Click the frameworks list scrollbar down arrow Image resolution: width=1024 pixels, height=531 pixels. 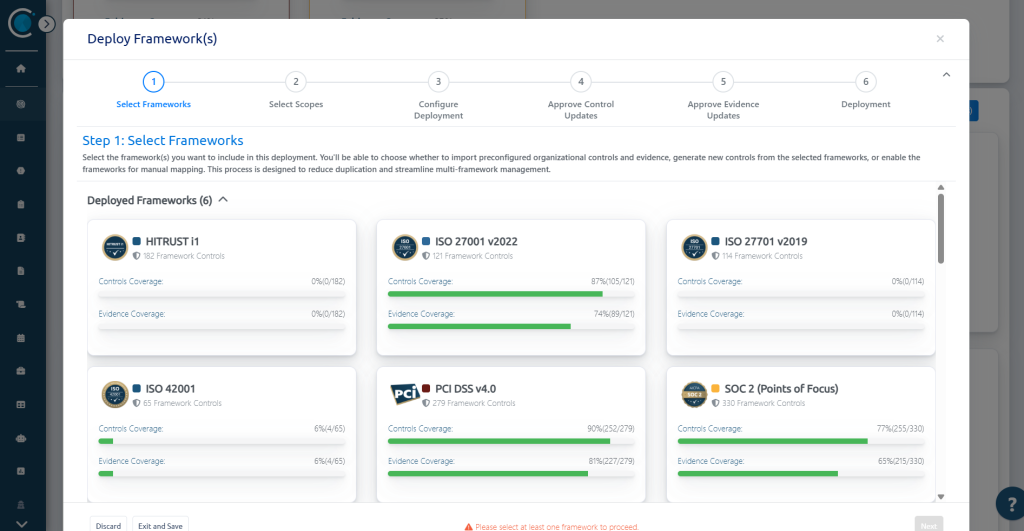(x=940, y=497)
